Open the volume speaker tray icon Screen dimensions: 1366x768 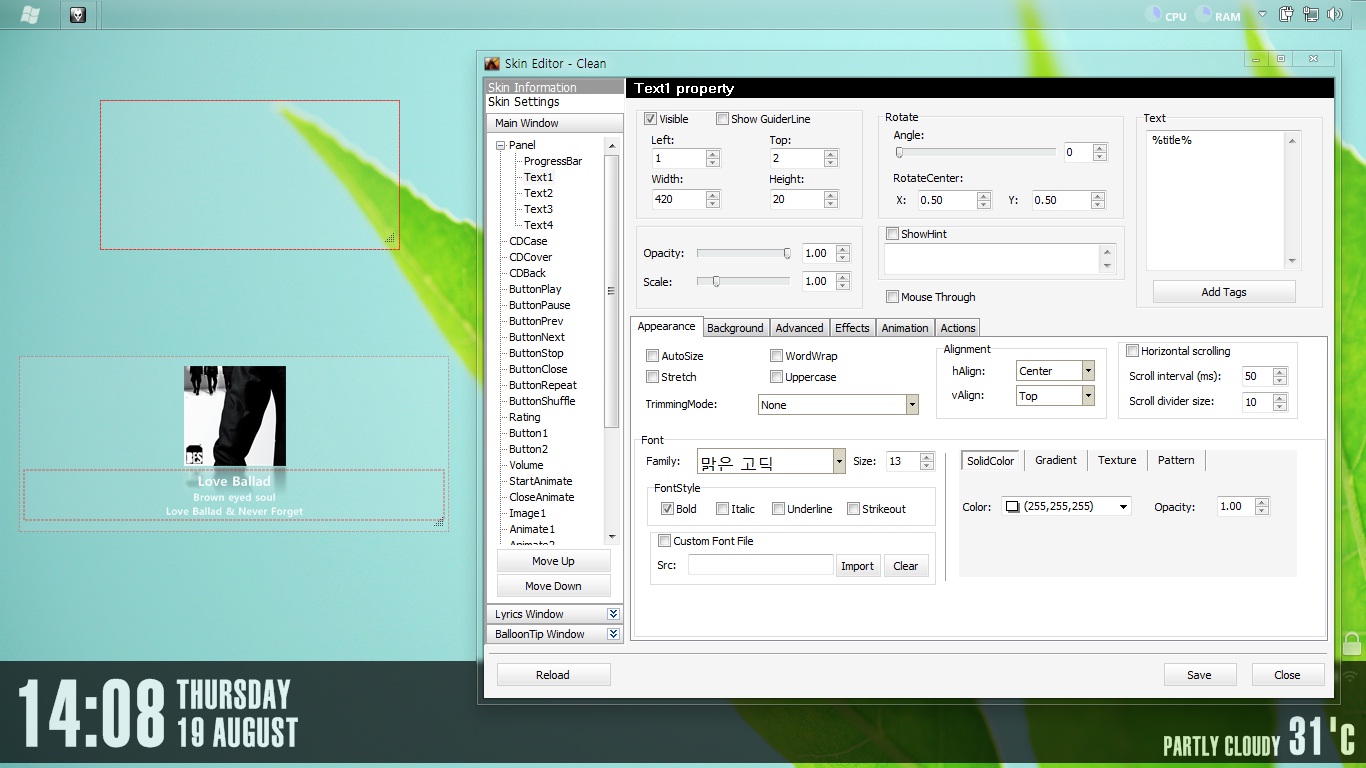pyautogui.click(x=1335, y=14)
